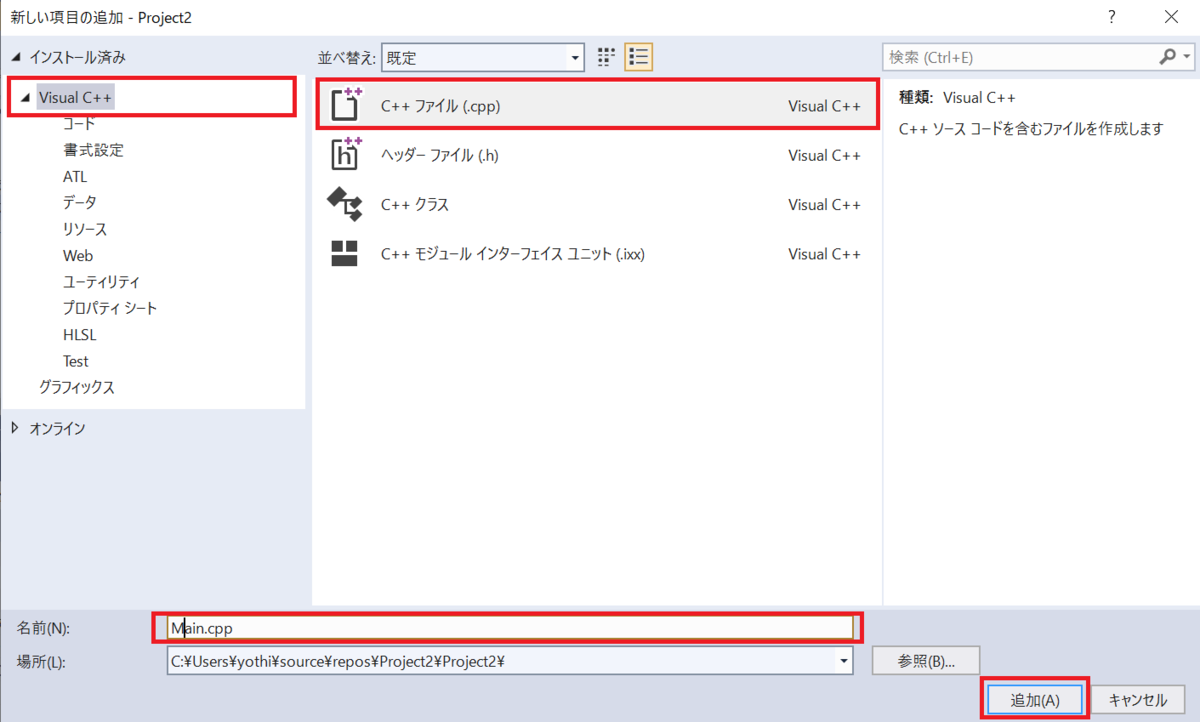Select the コード category
Screen dimensions: 1200x722
[x=79, y=124]
